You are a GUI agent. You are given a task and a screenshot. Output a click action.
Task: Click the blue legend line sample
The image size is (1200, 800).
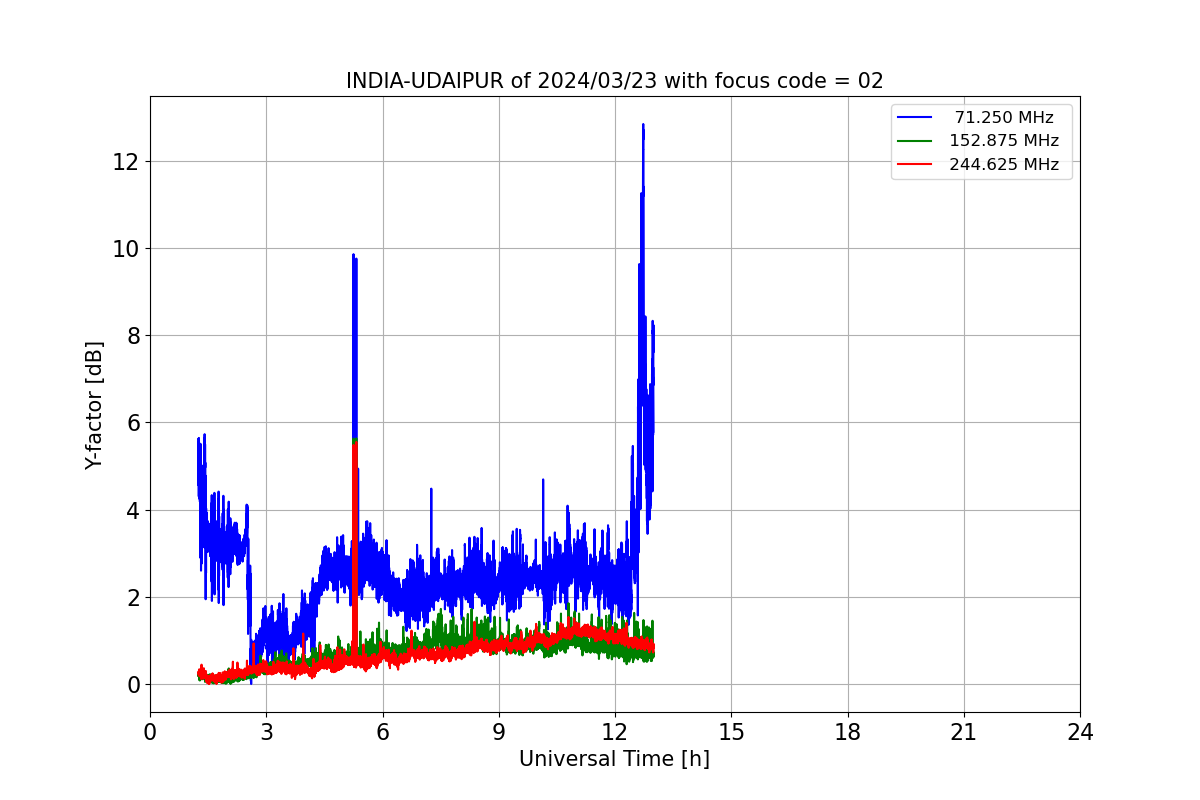pyautogui.click(x=916, y=118)
